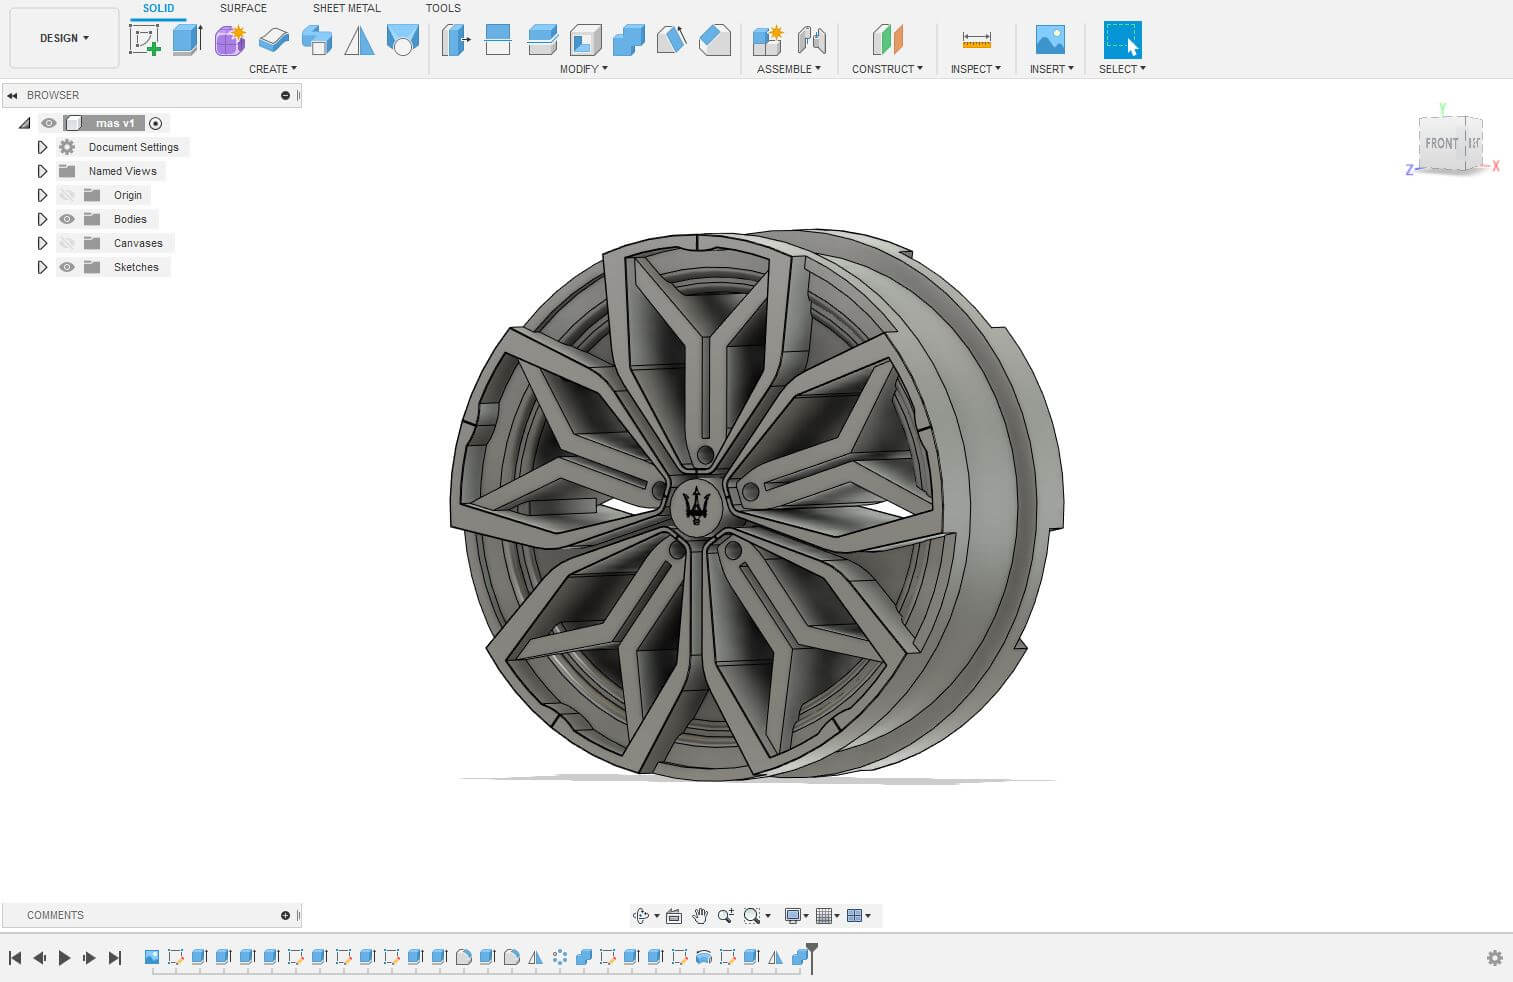Jump to the timeline beginning
This screenshot has width=1513, height=982.
coord(15,958)
